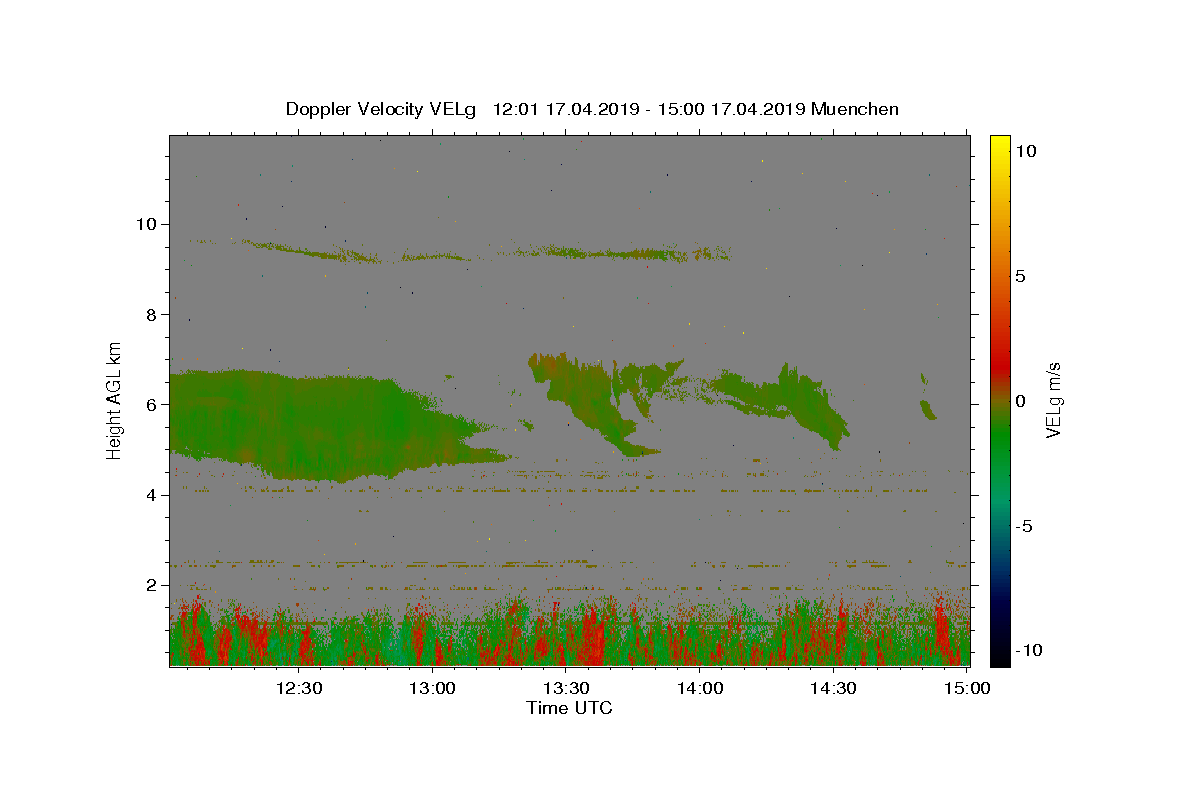Click the Height AGL km axis title
1200x800 pixels.
115,400
